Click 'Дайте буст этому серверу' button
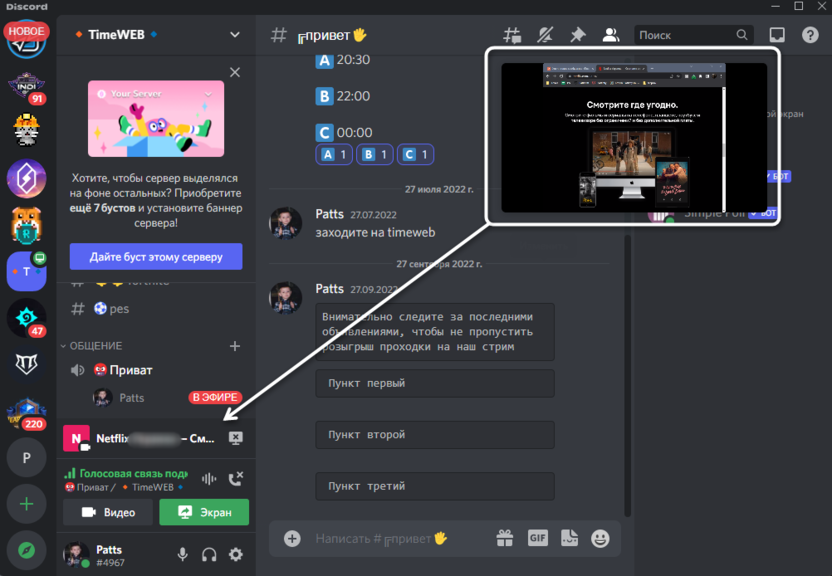The height and width of the screenshot is (576, 832). [156, 257]
